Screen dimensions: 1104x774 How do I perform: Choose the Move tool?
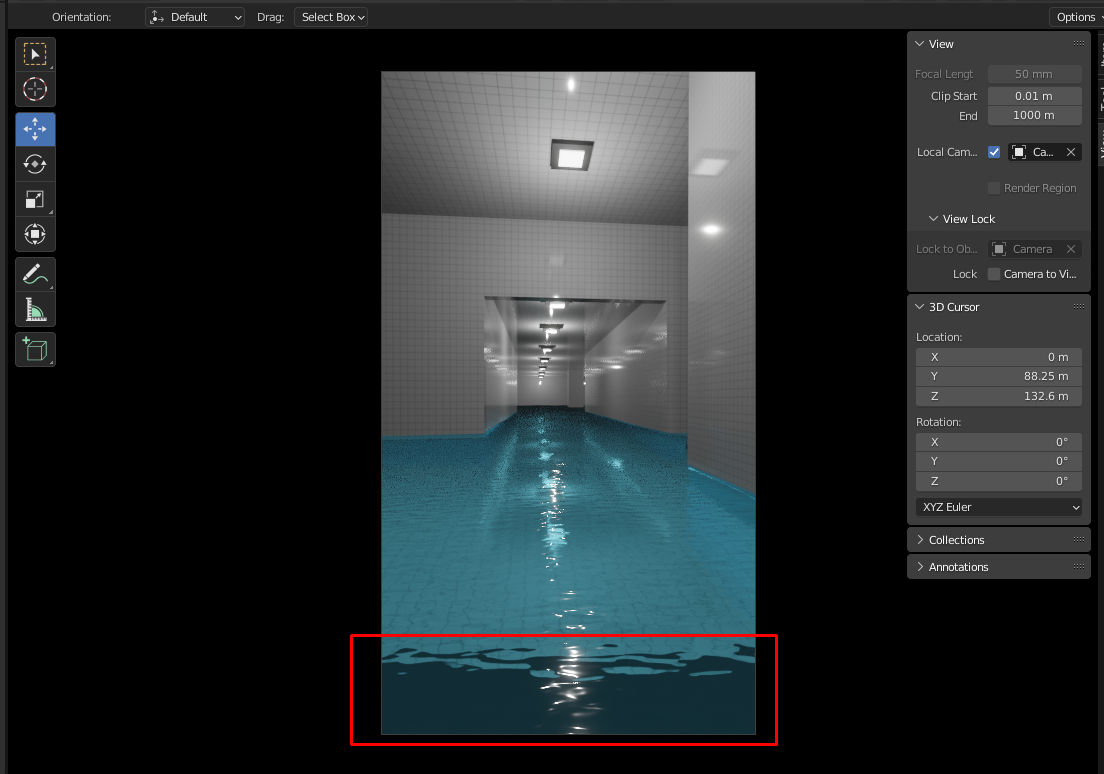(35, 129)
